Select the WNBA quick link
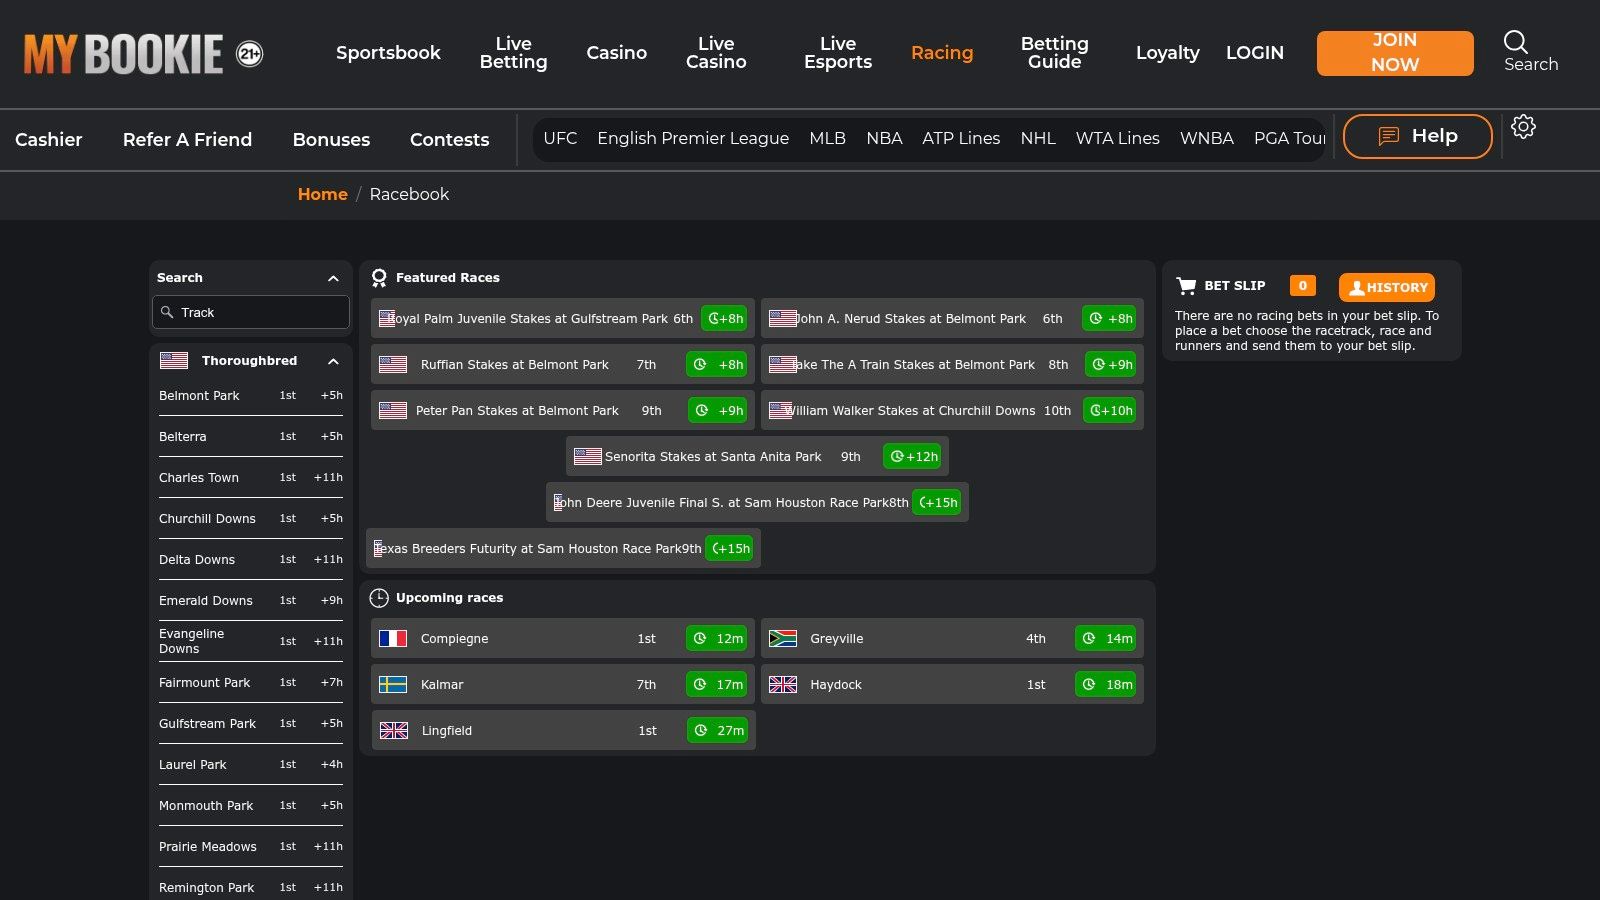The image size is (1600, 900). coord(1206,138)
